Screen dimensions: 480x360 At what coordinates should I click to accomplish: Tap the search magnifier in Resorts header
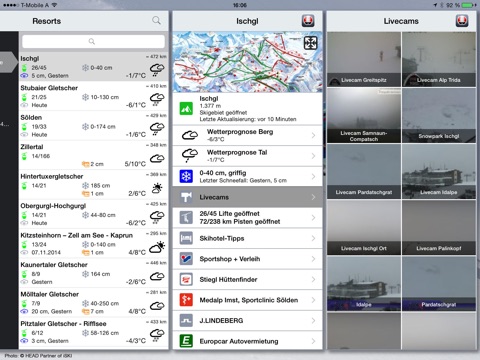point(156,20)
